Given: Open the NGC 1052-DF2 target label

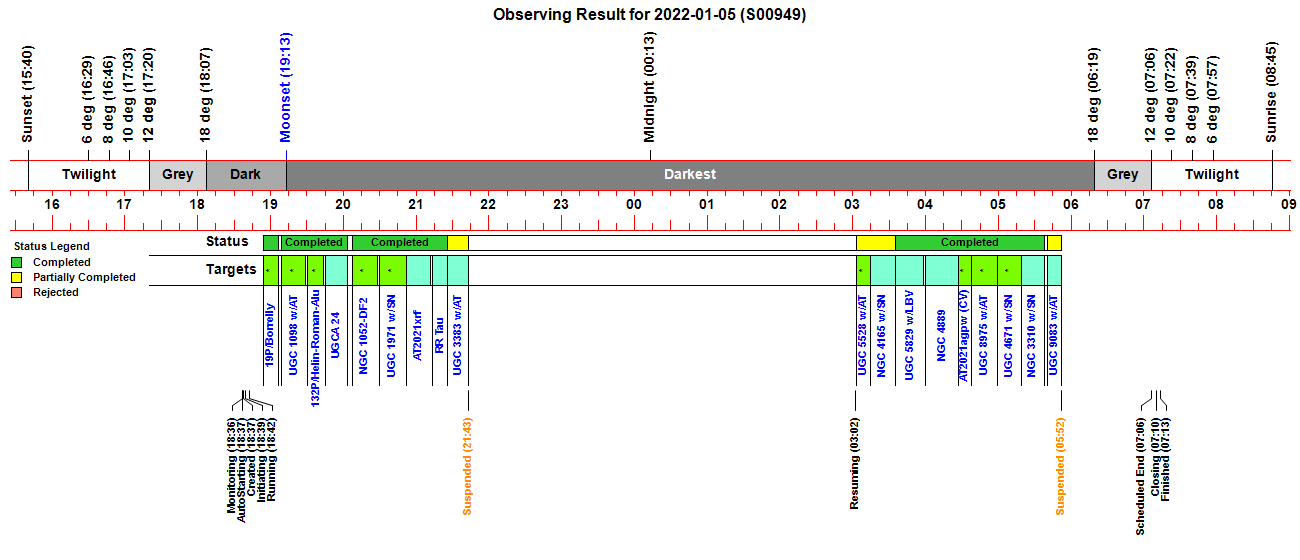Looking at the screenshot, I should 364,335.
